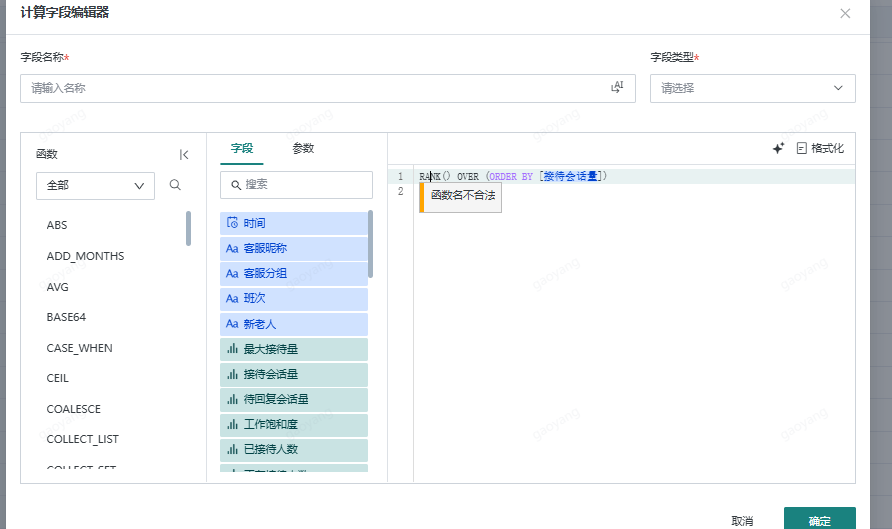Click the AI sparkle icon in editor toolbar
This screenshot has width=892, height=529.
[x=778, y=148]
